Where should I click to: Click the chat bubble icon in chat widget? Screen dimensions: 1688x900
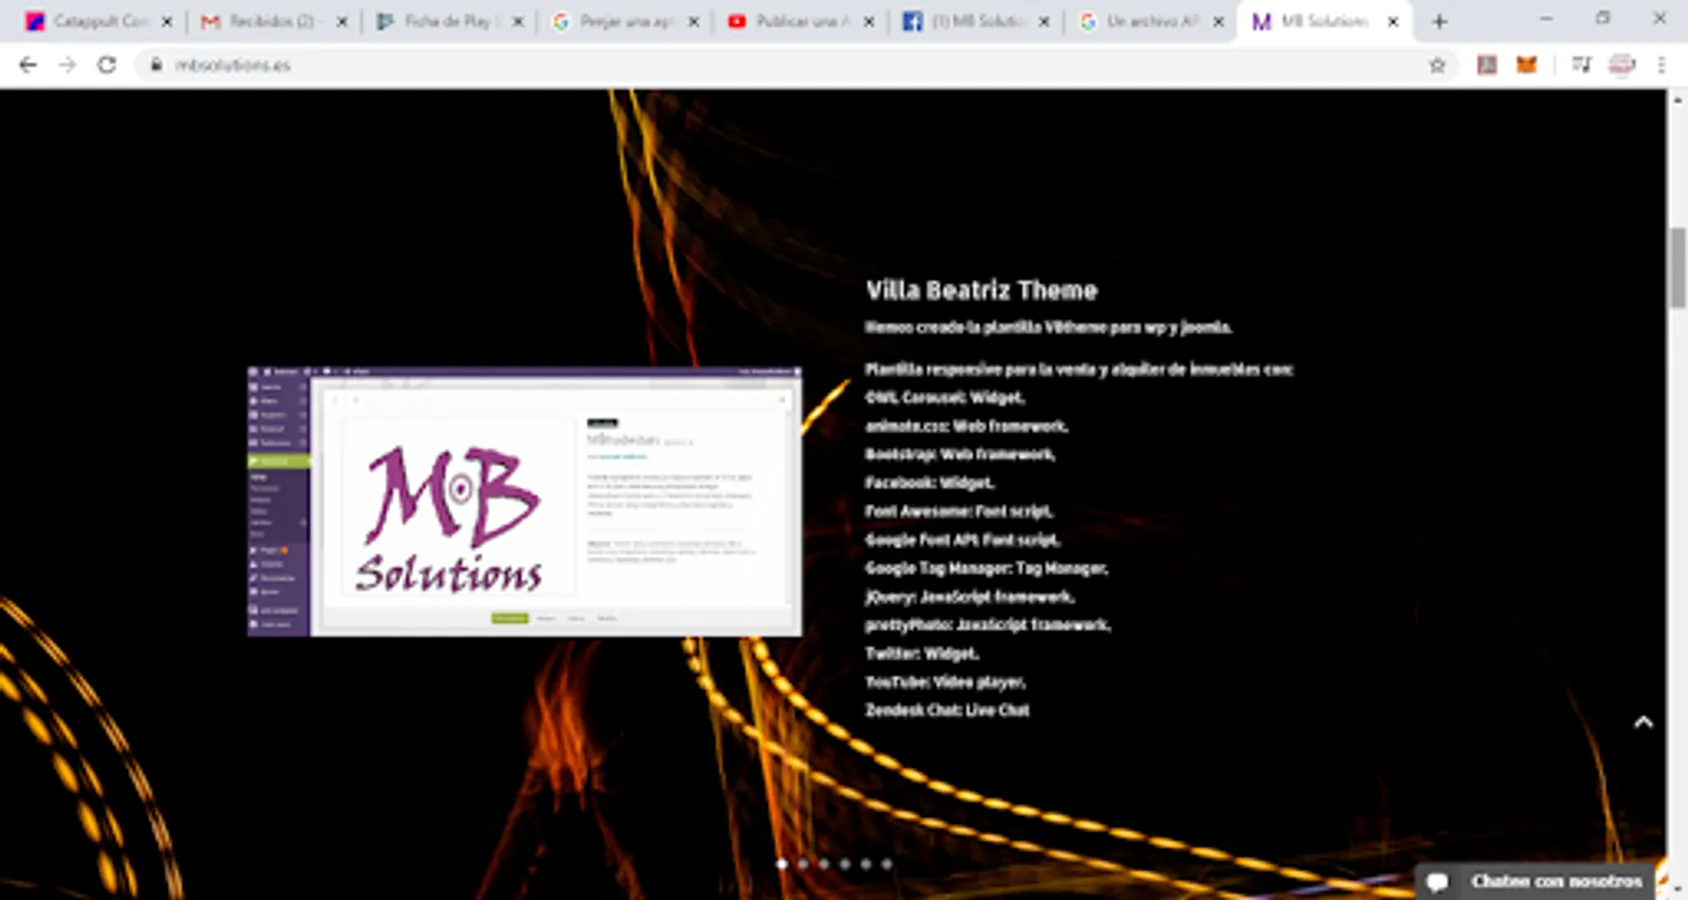click(x=1437, y=881)
